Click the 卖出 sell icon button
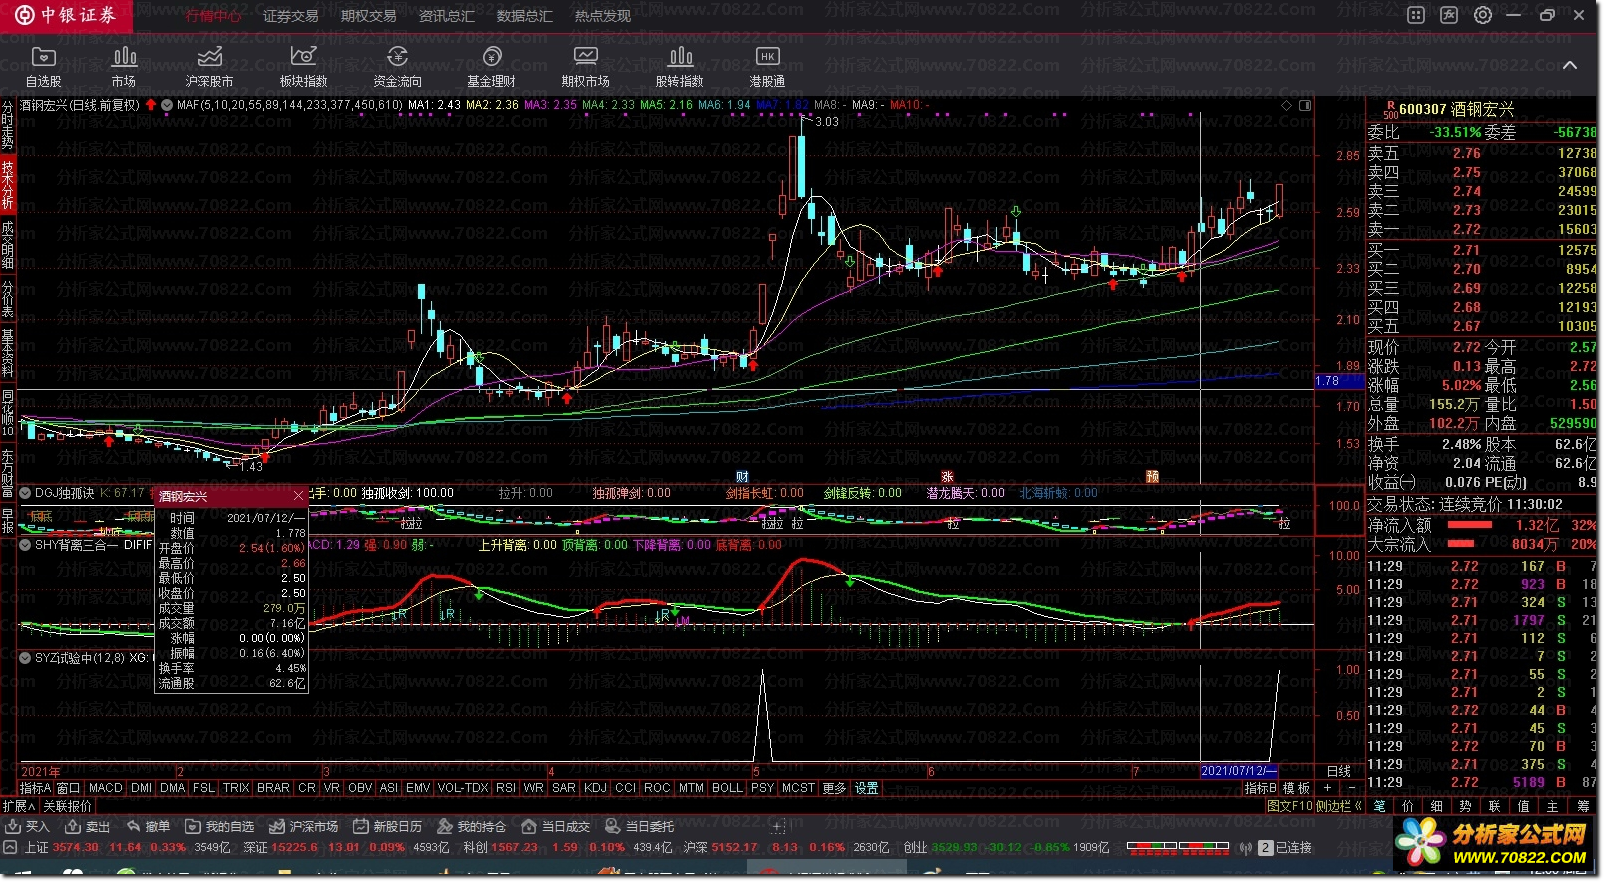Screen dimensions: 1605x882 [x=88, y=827]
